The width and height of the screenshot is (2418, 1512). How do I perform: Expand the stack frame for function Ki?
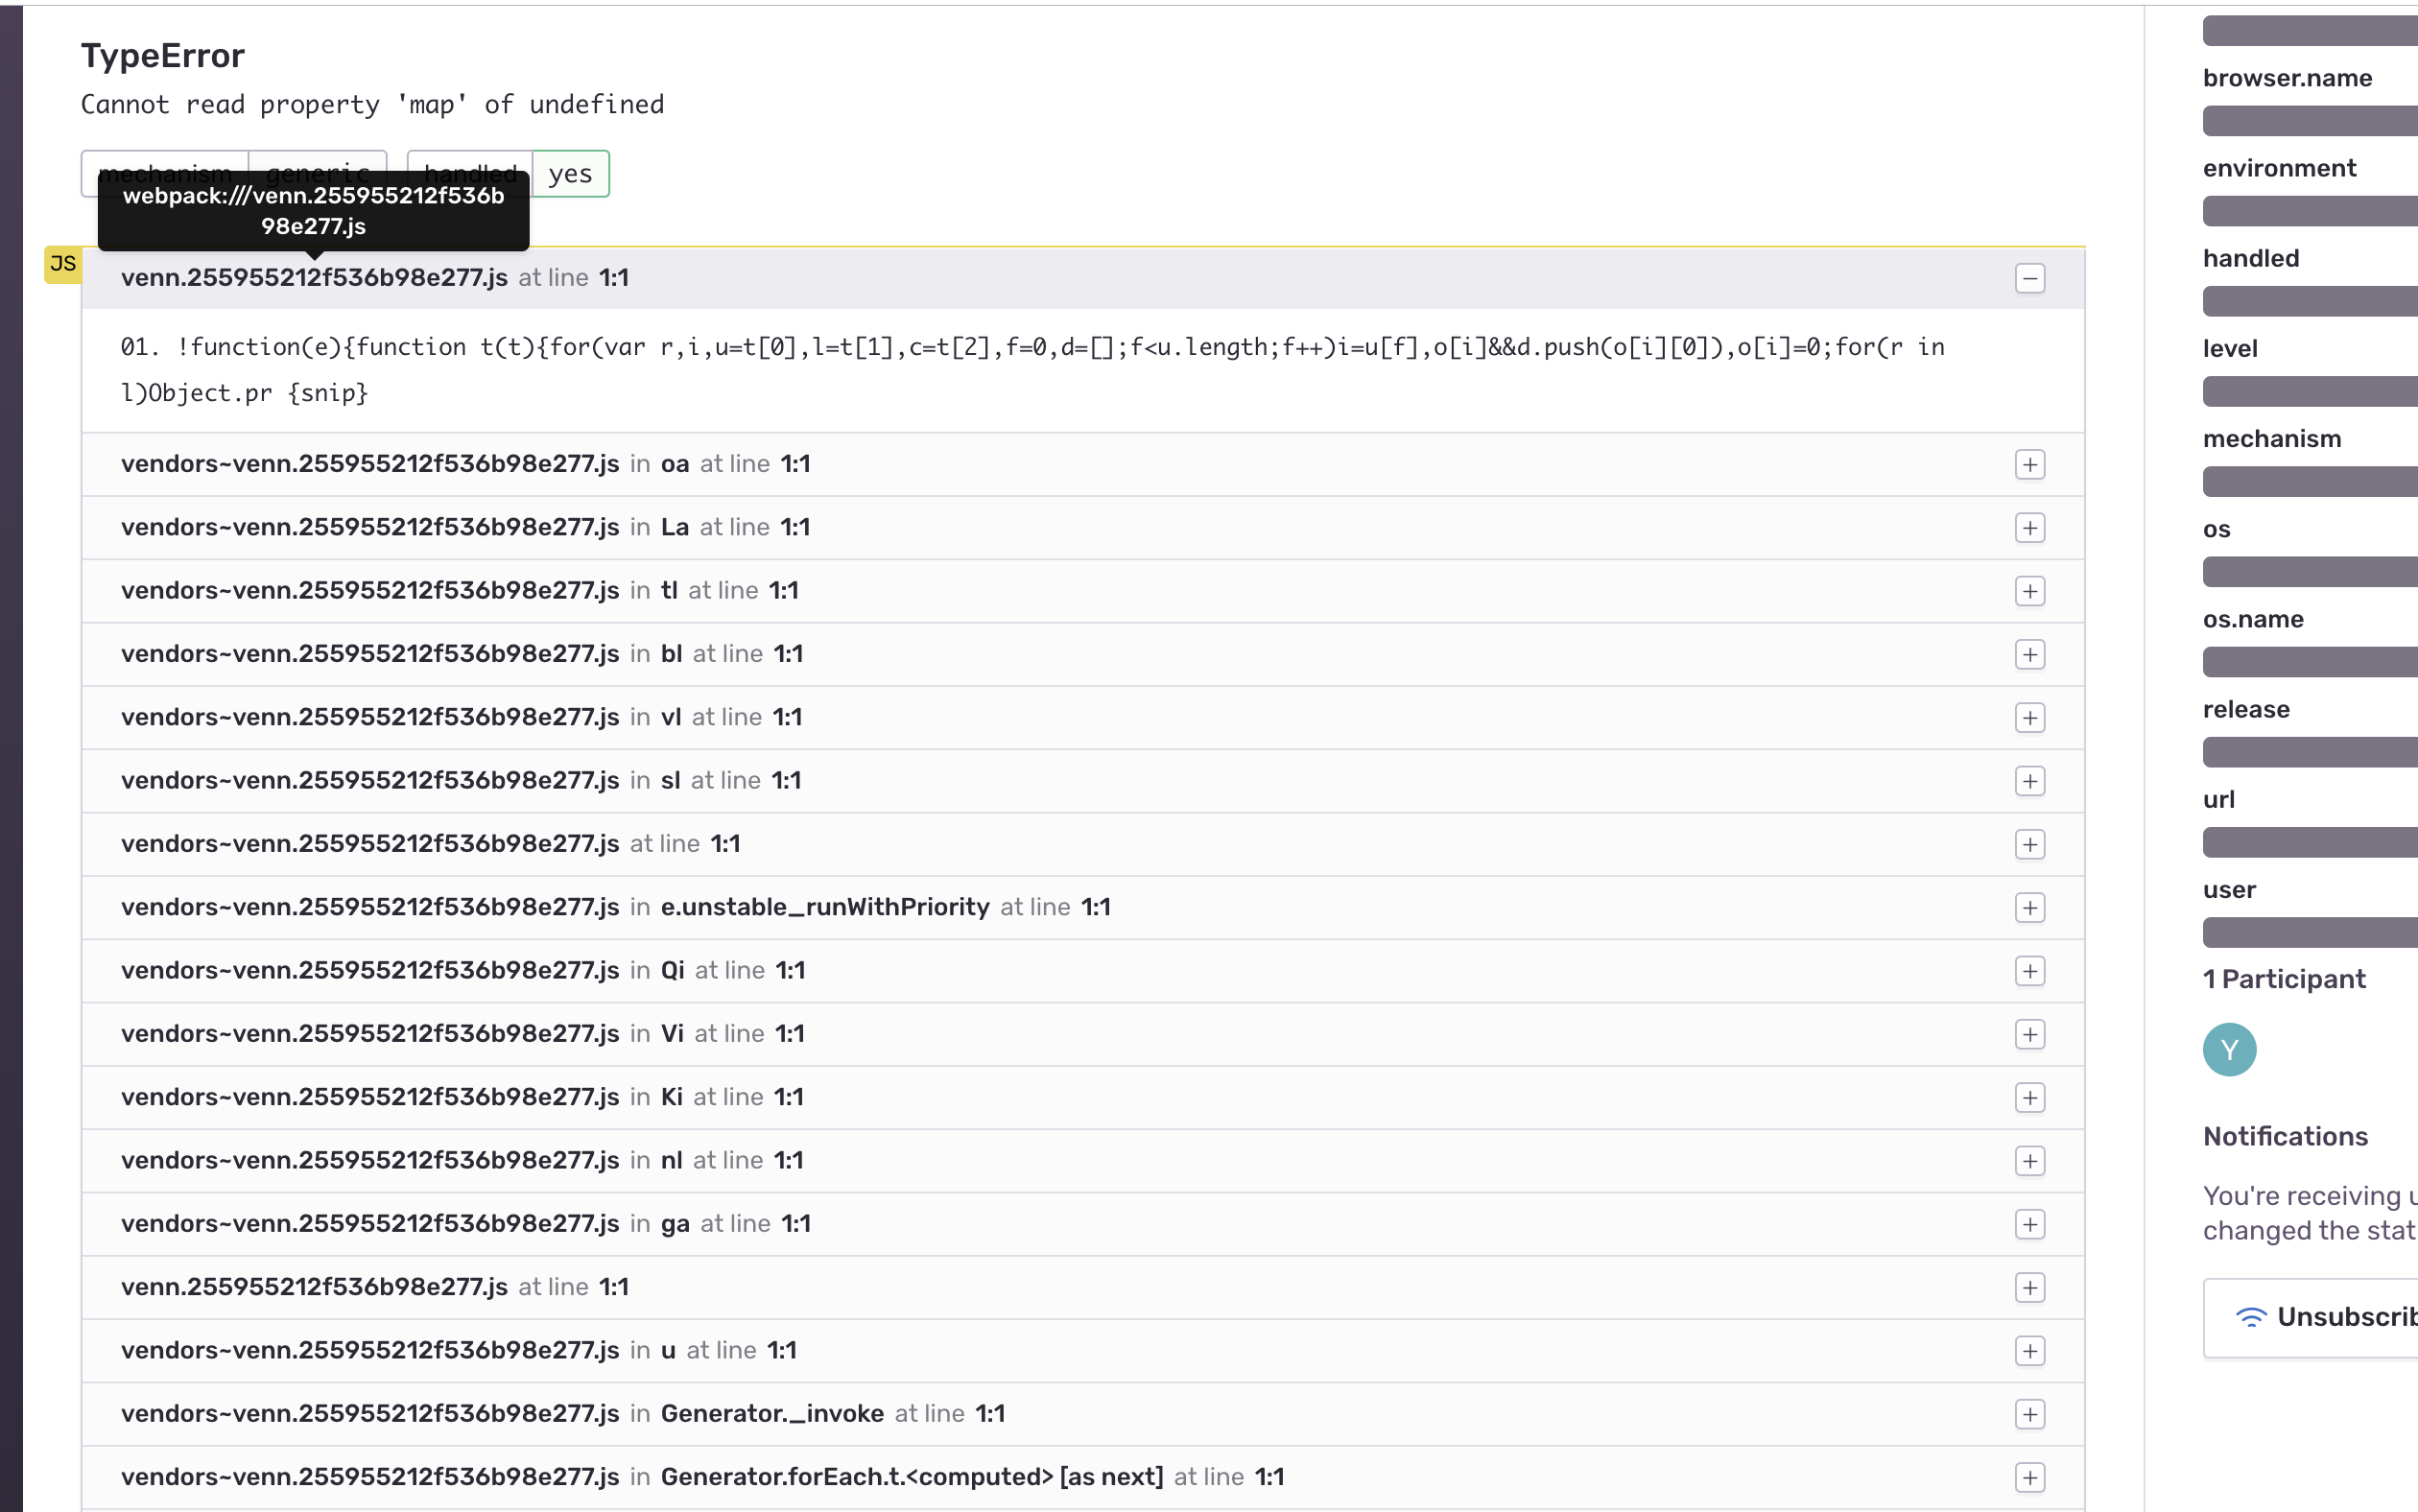point(2030,1097)
